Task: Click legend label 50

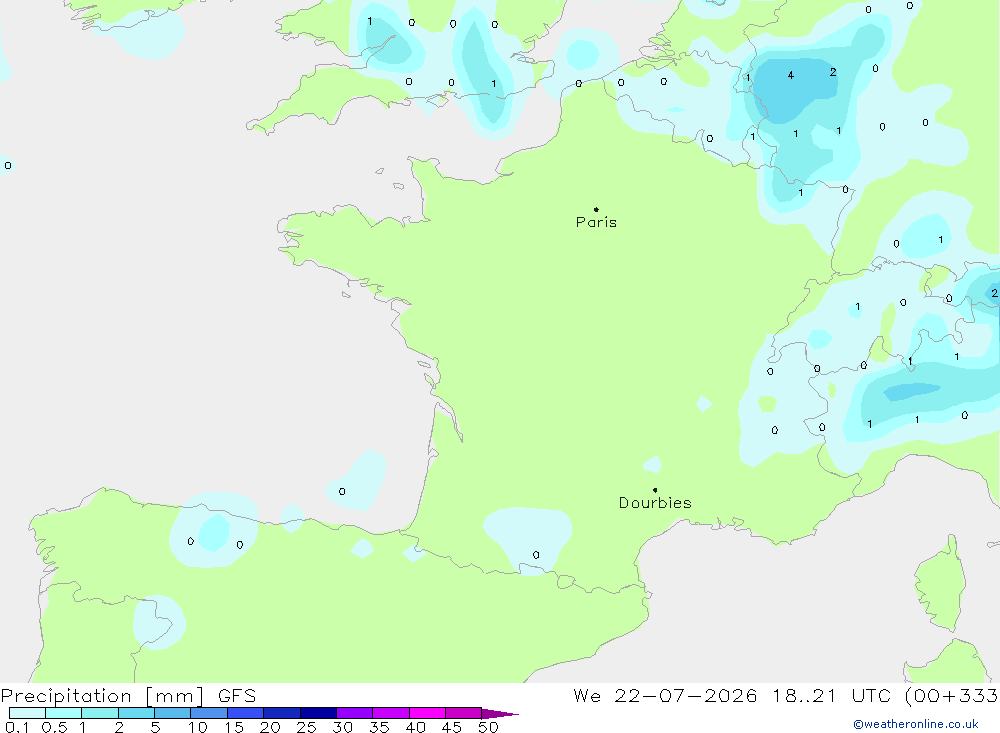Action: [488, 727]
